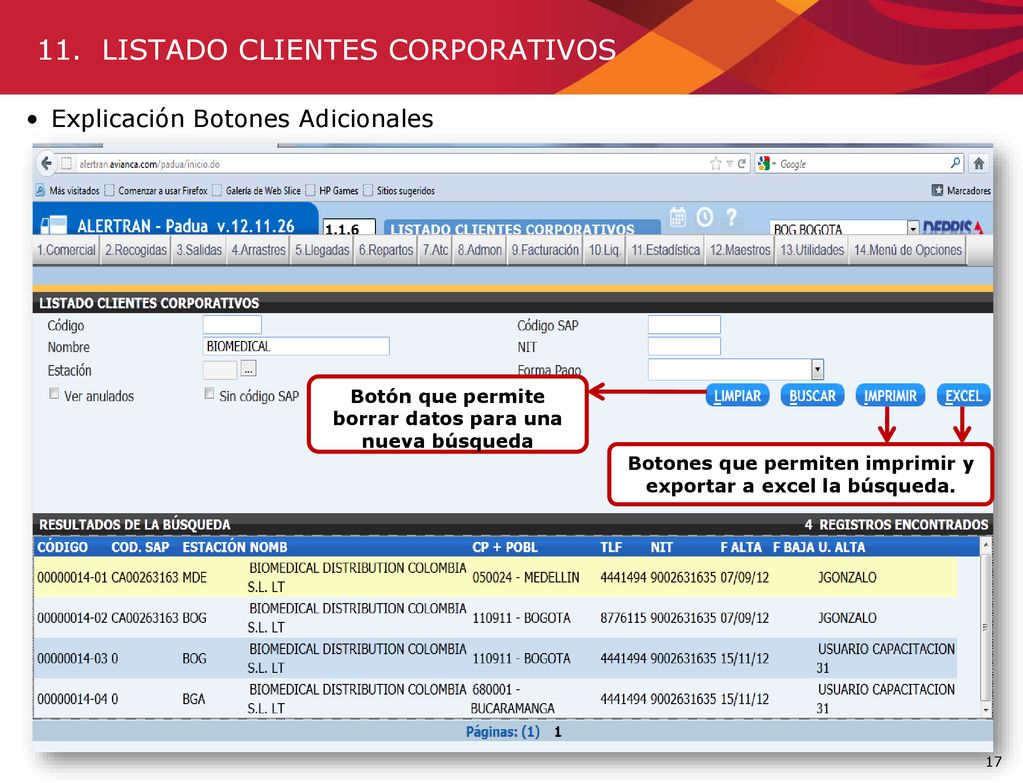Viewport: 1023px width, 783px height.
Task: Open Más visitados bookmark
Action: click(x=68, y=191)
